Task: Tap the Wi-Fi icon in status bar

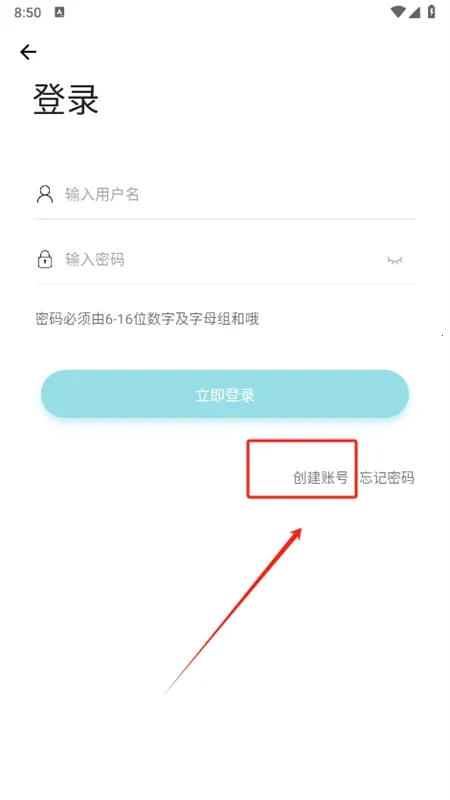Action: coord(398,12)
